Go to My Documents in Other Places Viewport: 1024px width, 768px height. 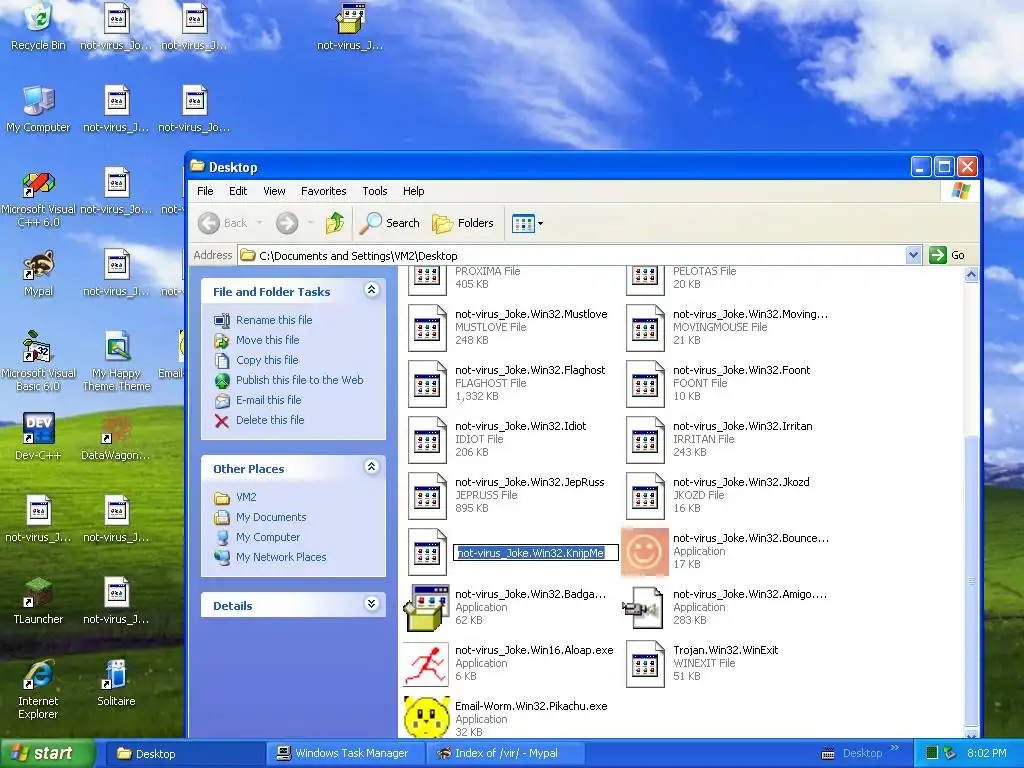[270, 517]
